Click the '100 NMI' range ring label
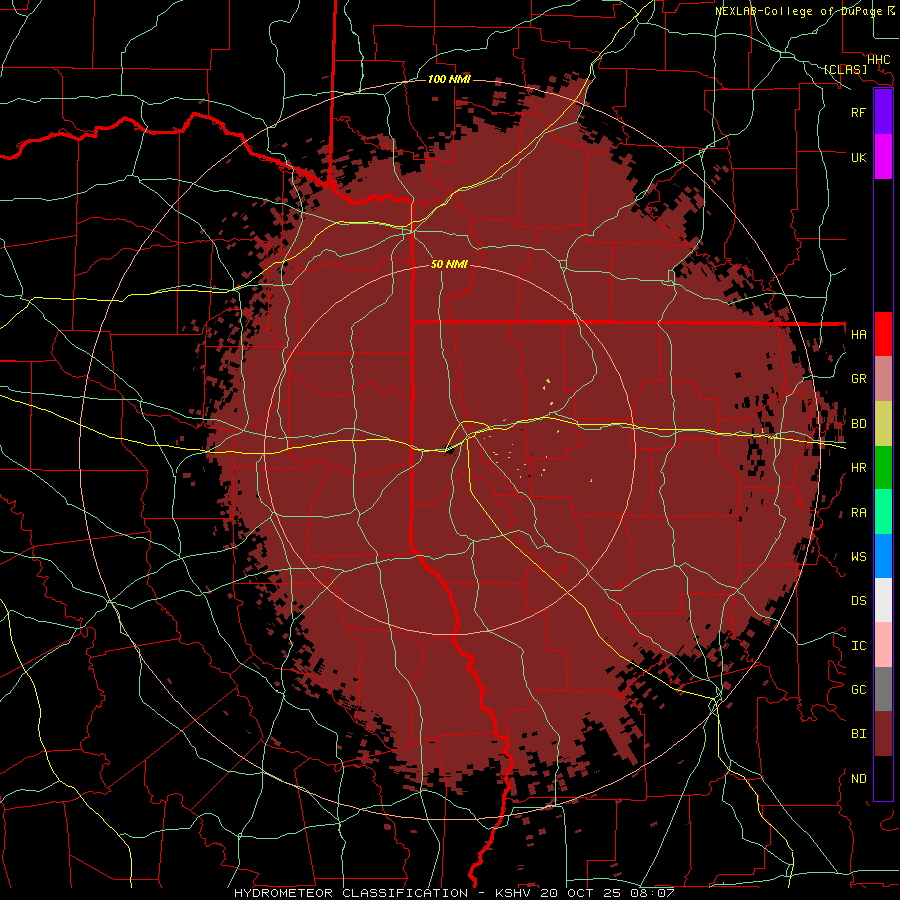Screen dimensions: 900x900 point(449,79)
